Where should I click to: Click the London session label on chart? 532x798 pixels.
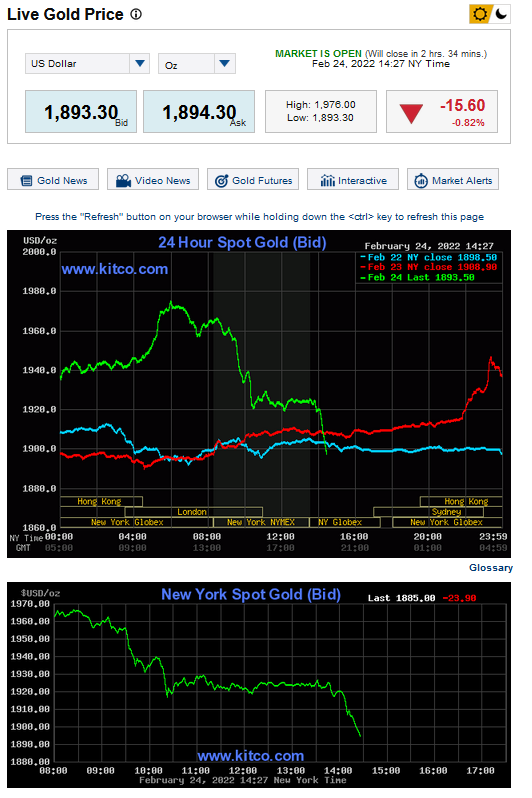193,512
